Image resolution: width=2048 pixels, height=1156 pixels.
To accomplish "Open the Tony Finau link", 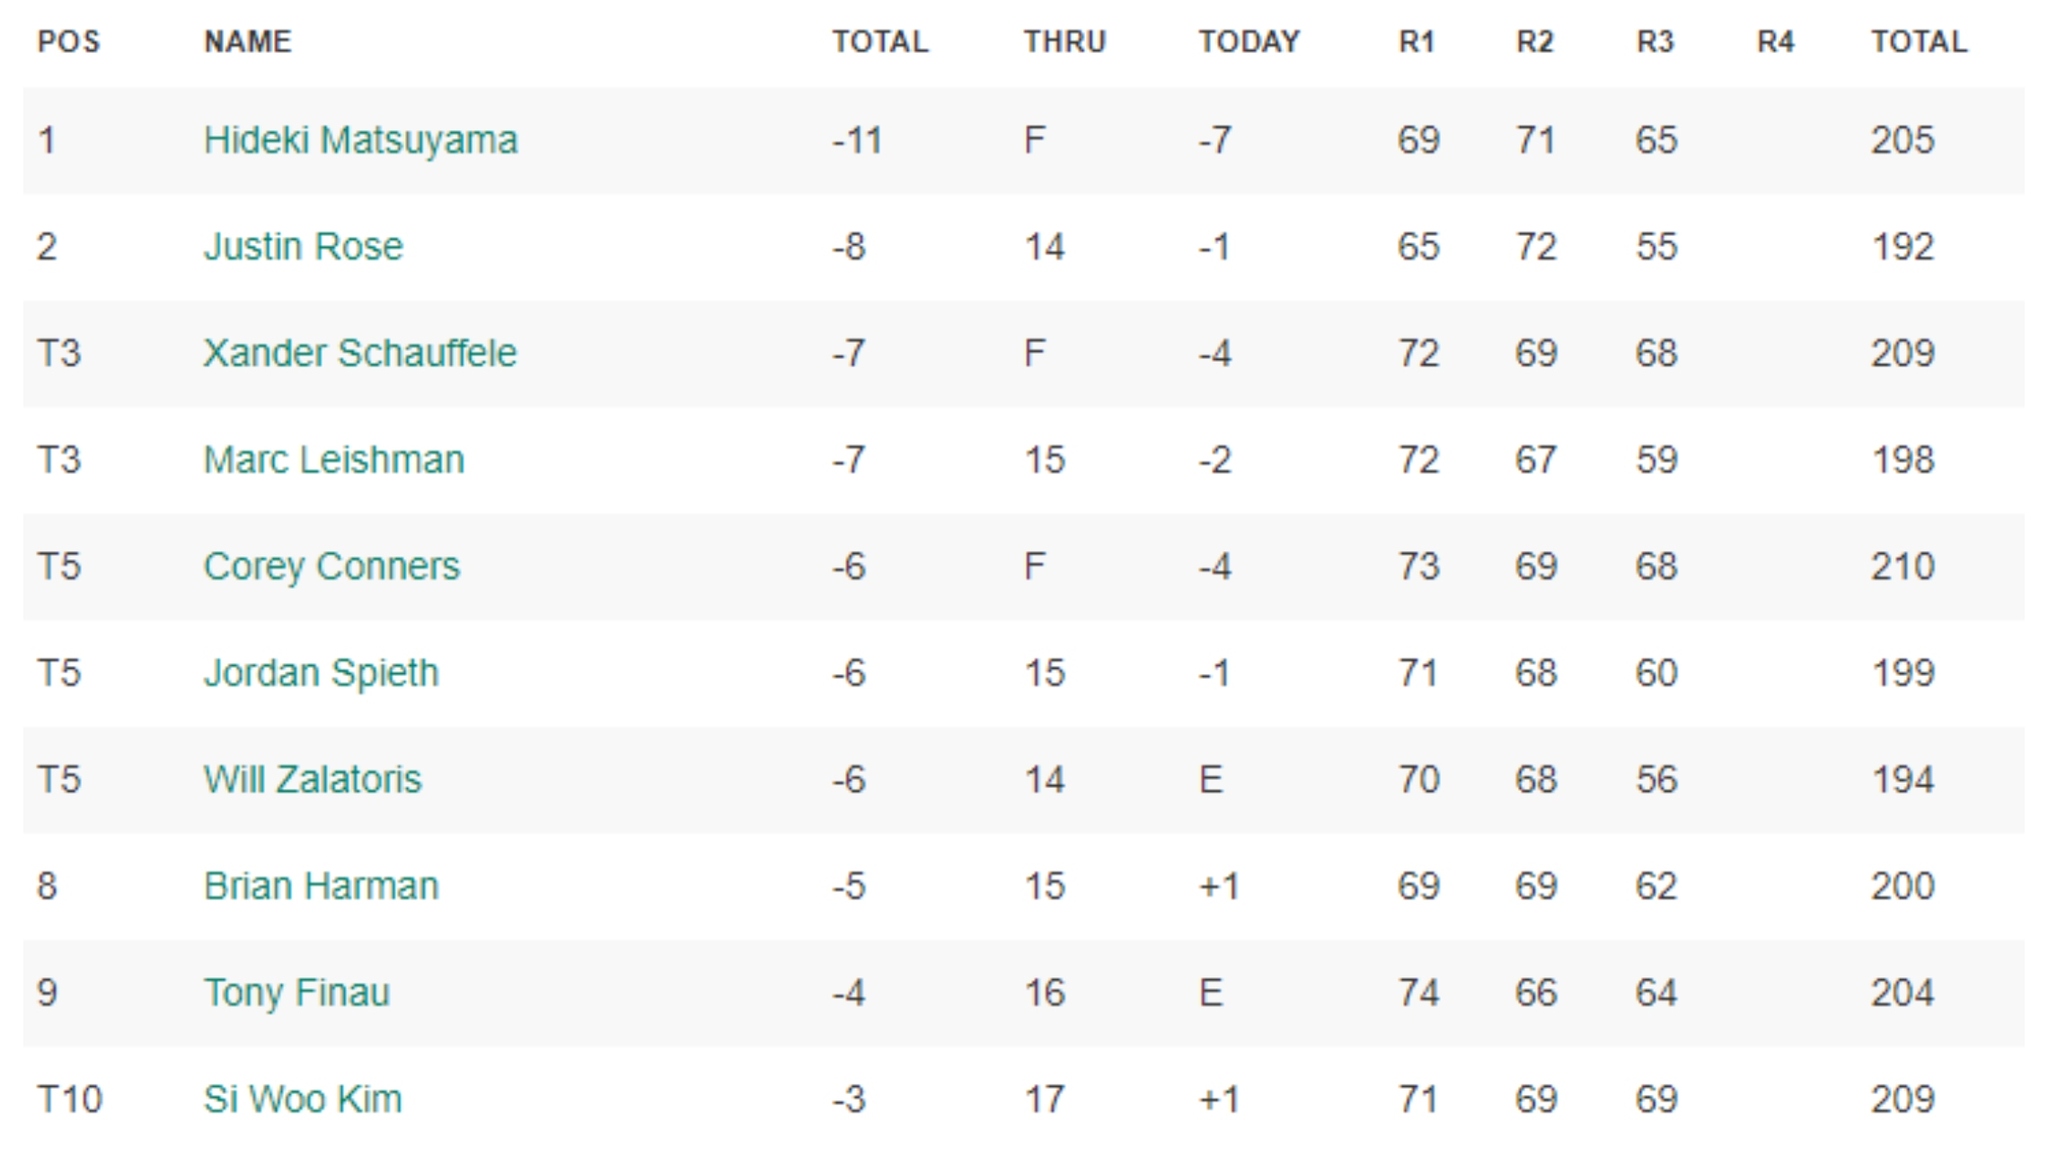I will [x=296, y=993].
